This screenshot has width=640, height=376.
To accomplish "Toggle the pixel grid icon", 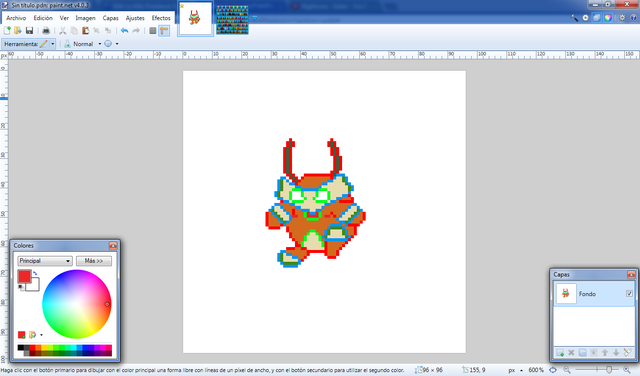I will tap(153, 31).
